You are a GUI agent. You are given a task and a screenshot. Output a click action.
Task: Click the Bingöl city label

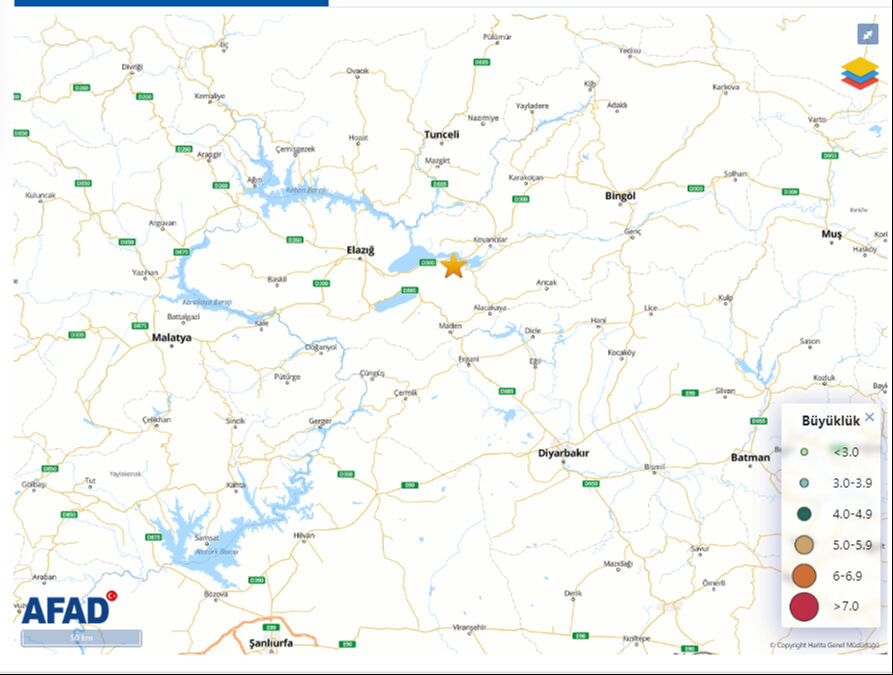[x=621, y=196]
